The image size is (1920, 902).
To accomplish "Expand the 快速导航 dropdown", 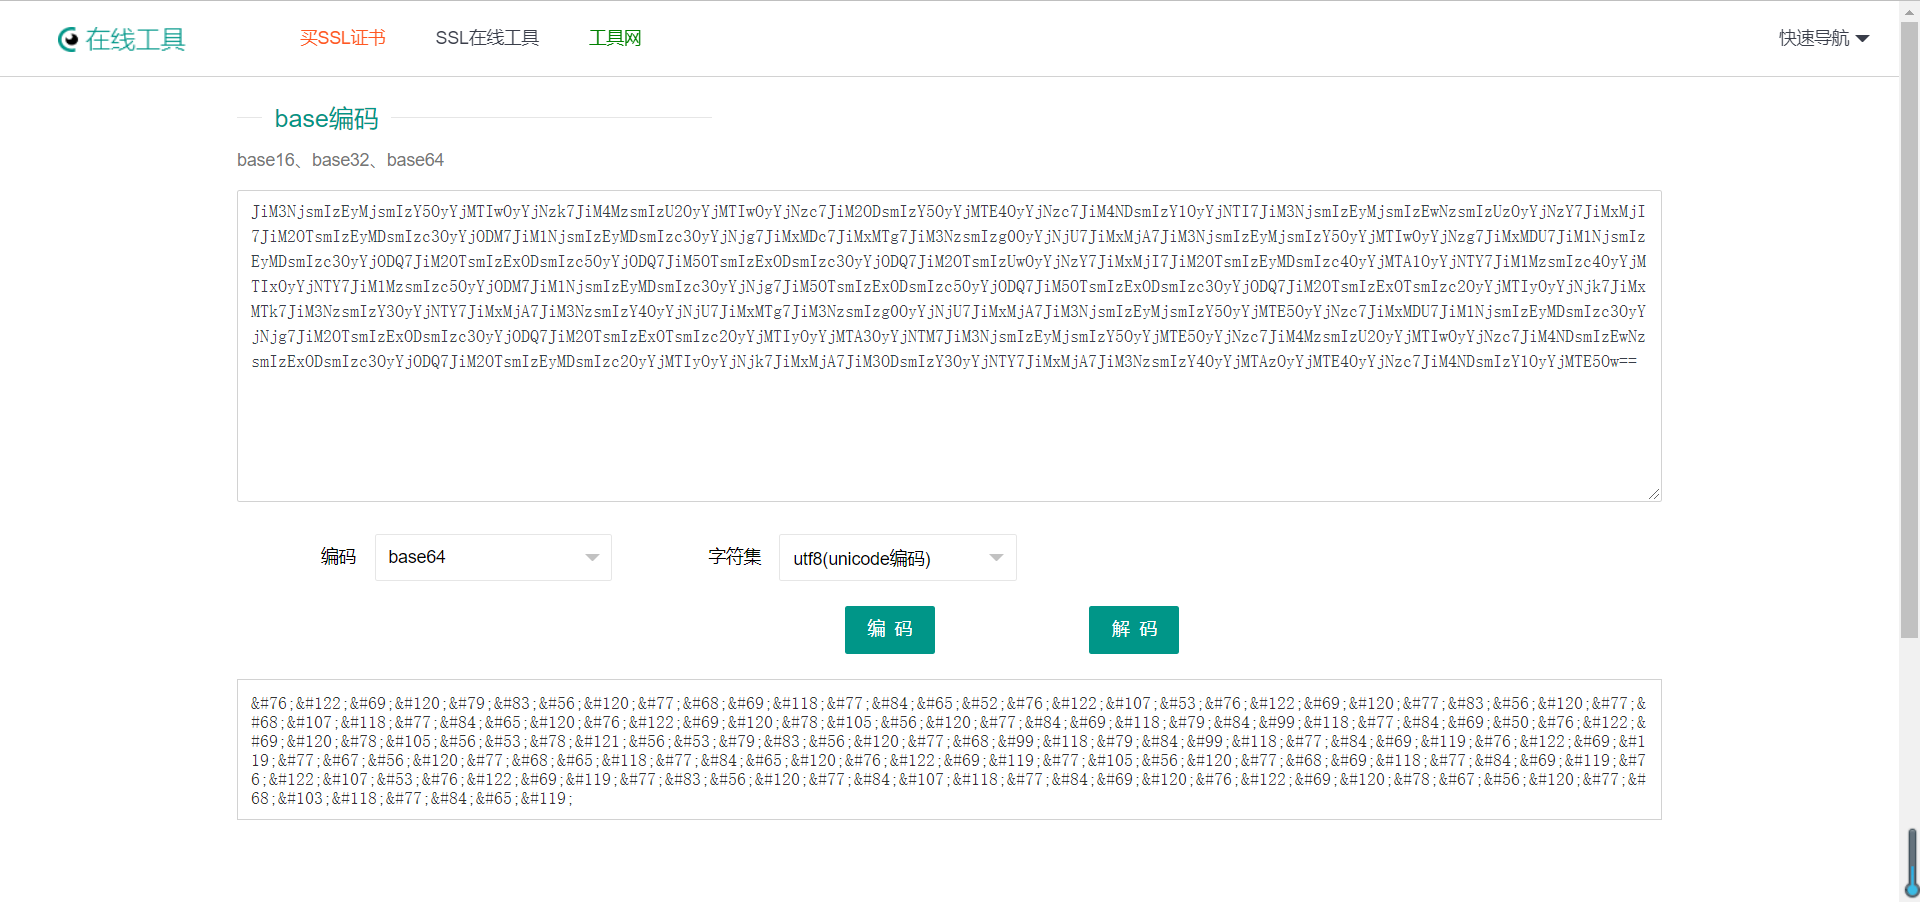I will (x=1823, y=38).
